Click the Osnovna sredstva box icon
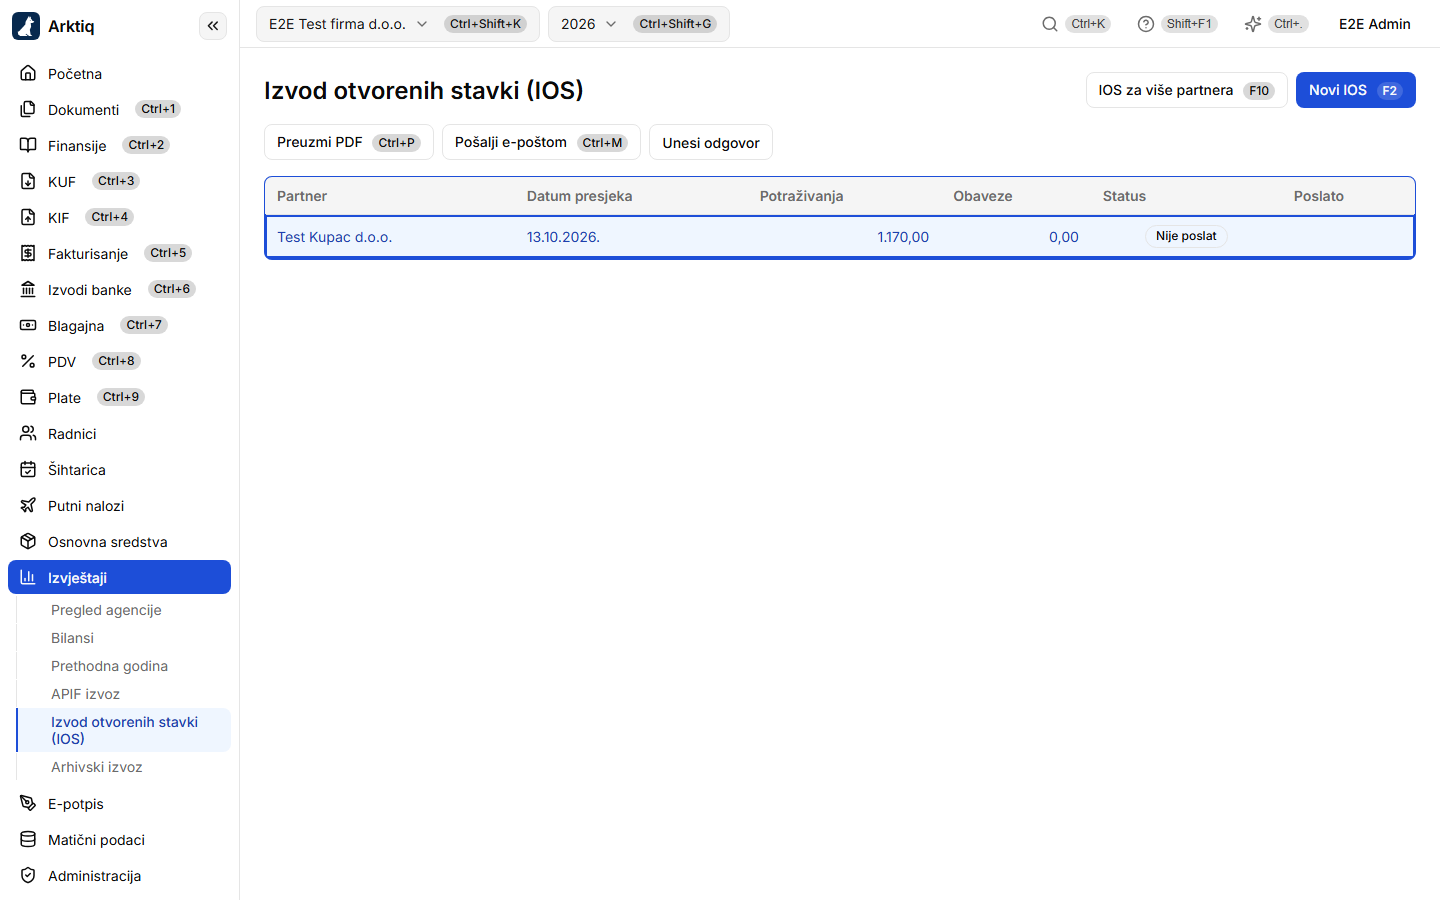 28,541
